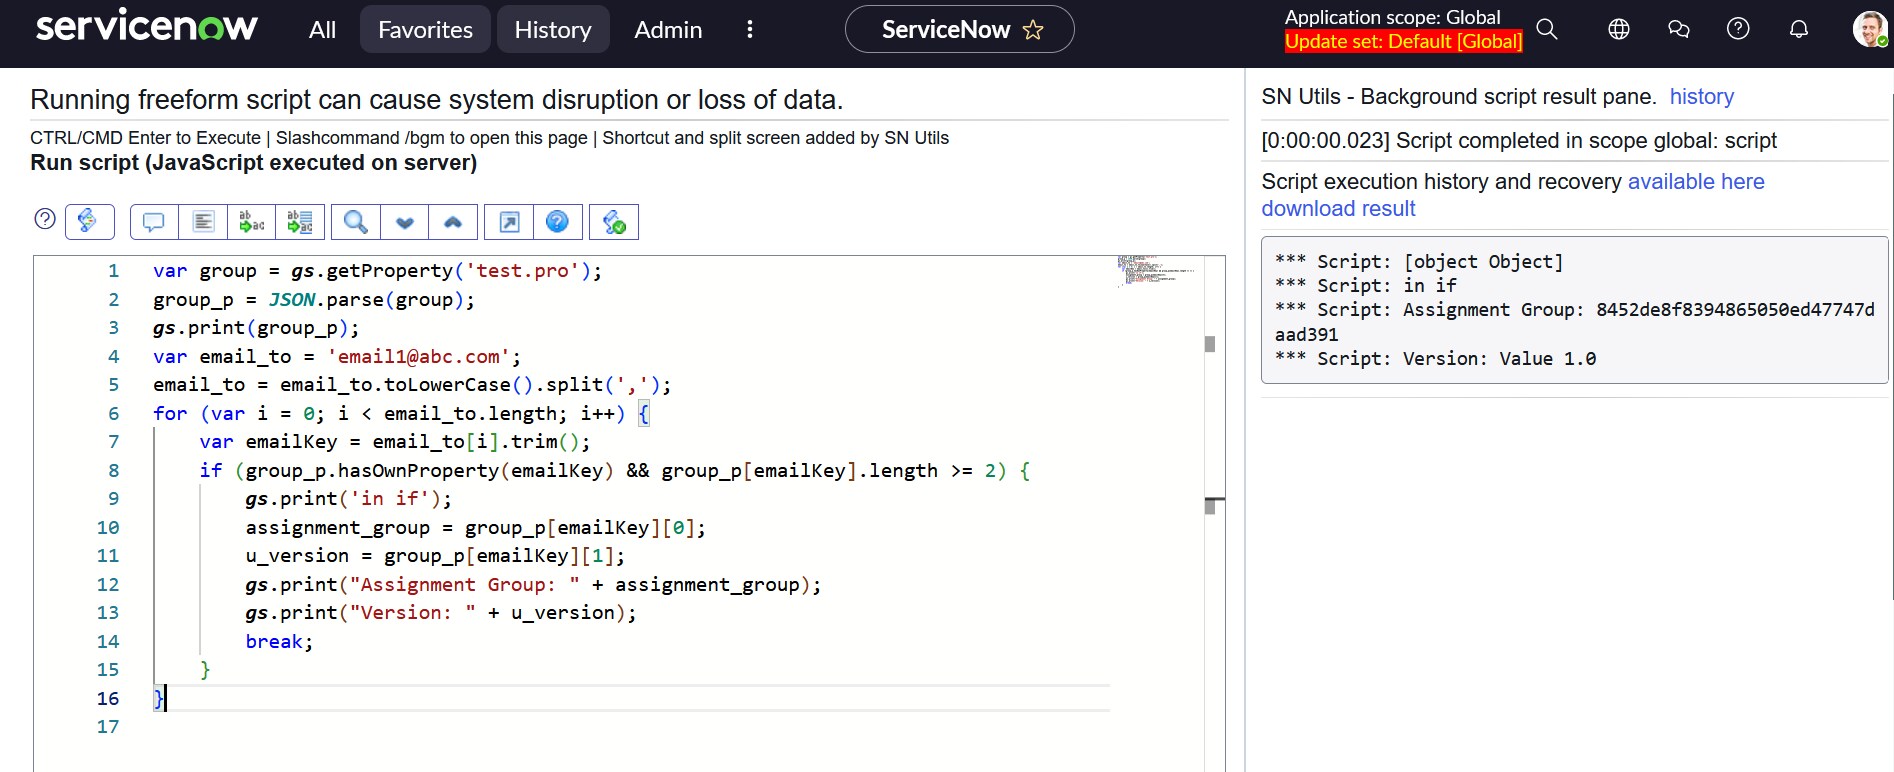Toggle the syntax editor on or off
Image resolution: width=1894 pixels, height=772 pixels.
pos(89,221)
